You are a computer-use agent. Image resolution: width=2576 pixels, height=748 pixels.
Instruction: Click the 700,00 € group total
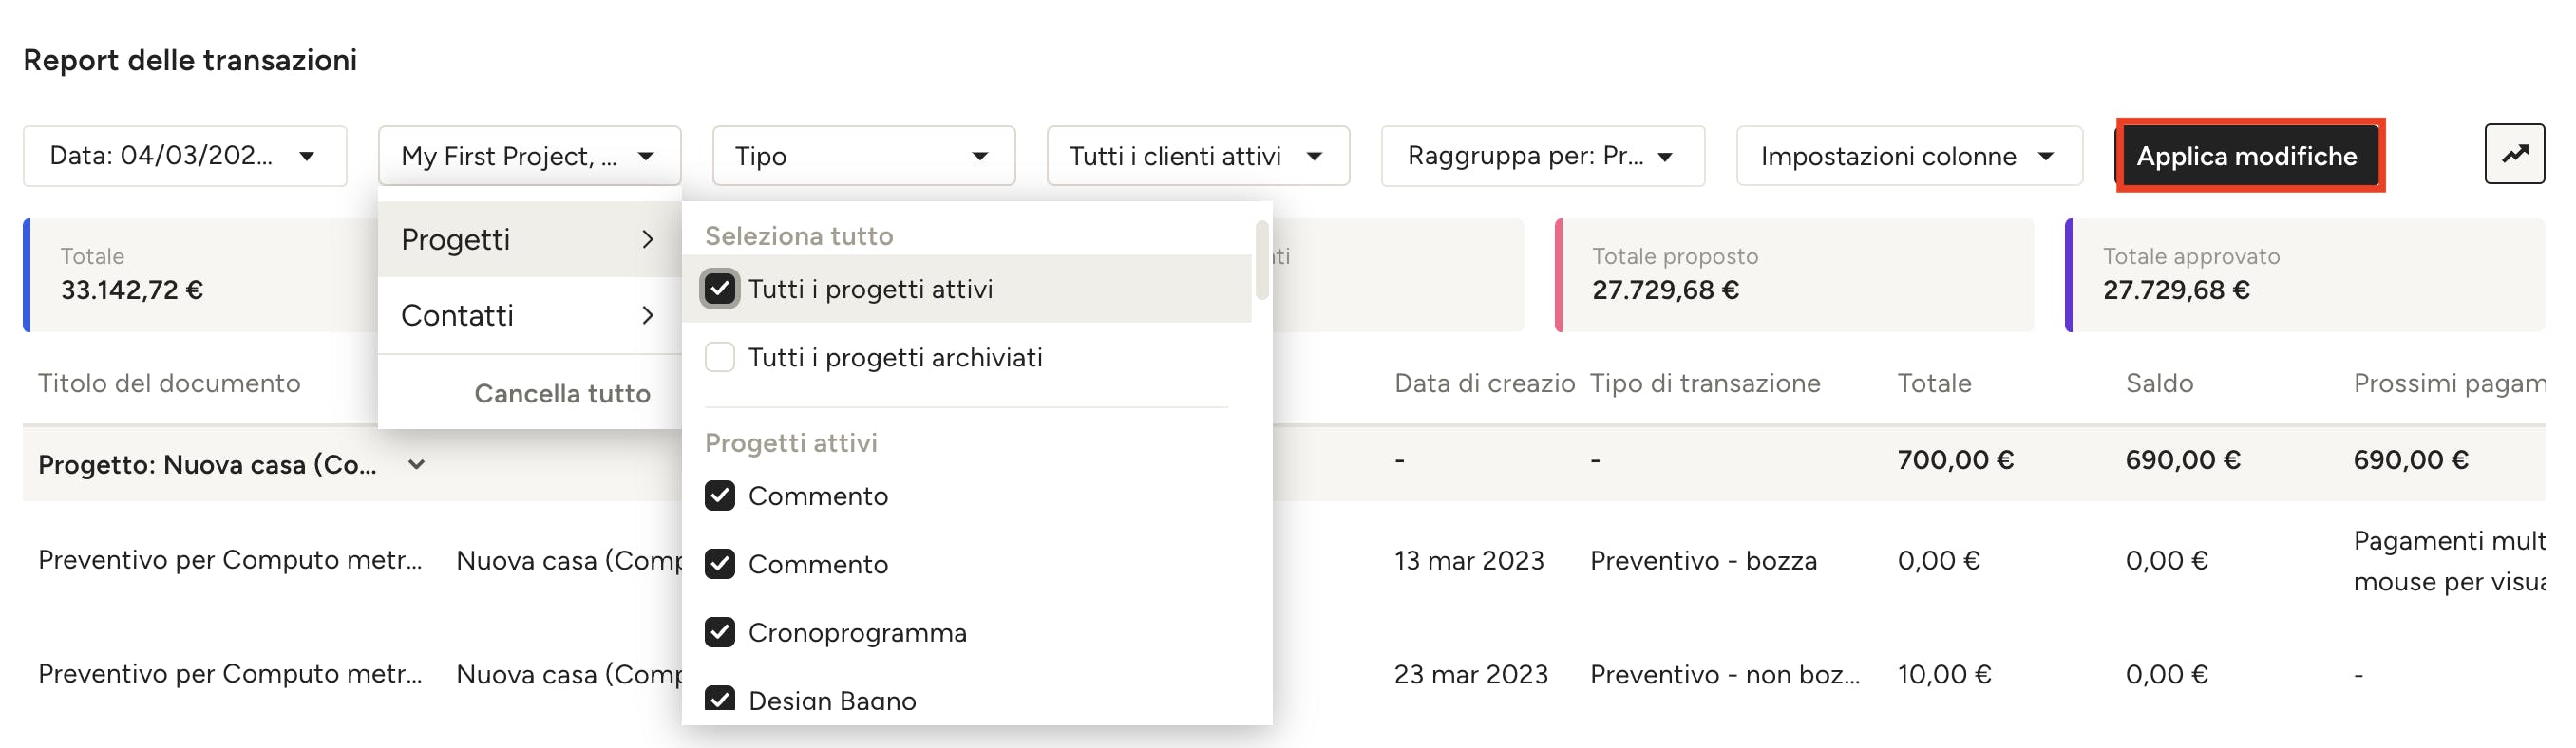[x=1955, y=460]
